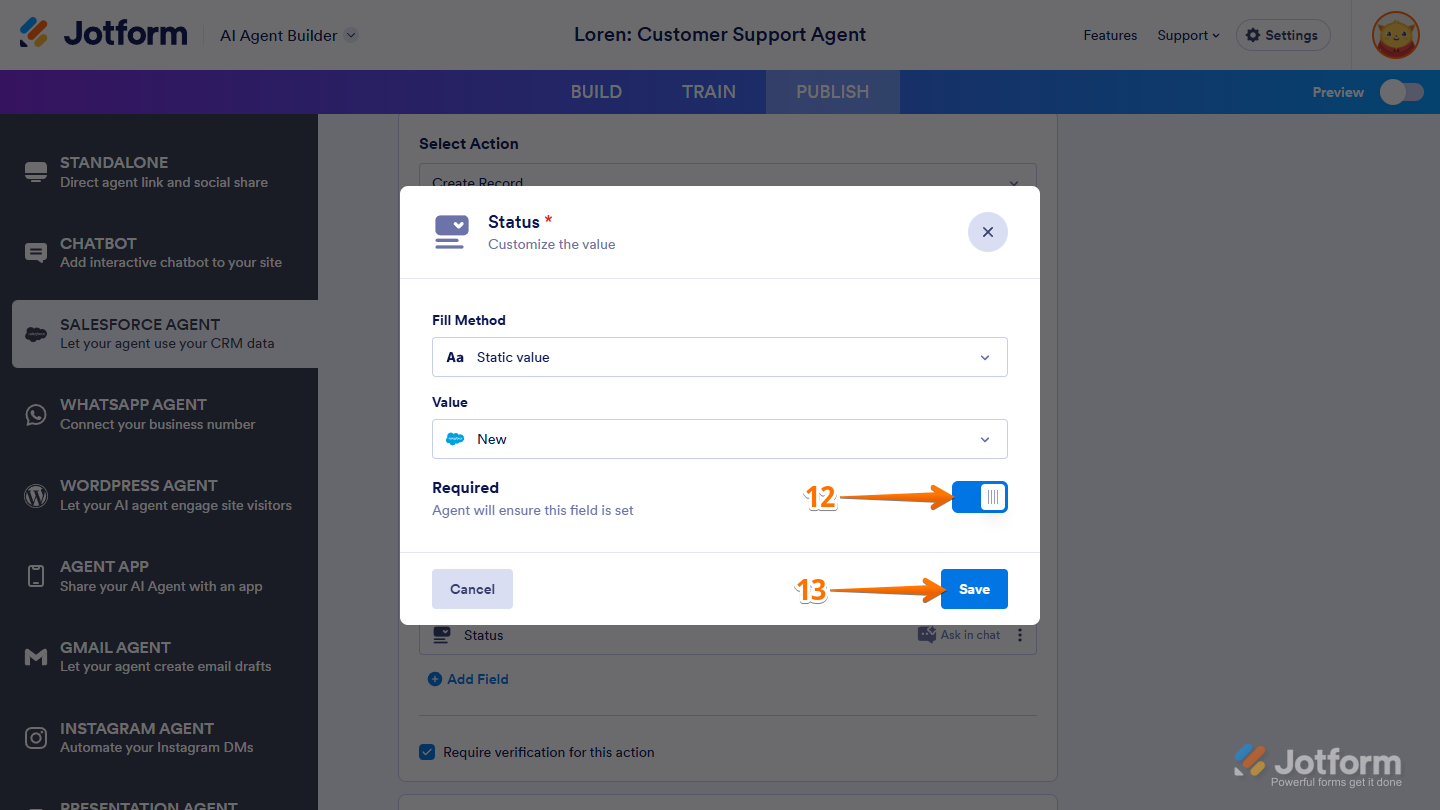Expand the AI Agent Builder menu
Screen dimensions: 1440x810
pyautogui.click(x=287, y=33)
